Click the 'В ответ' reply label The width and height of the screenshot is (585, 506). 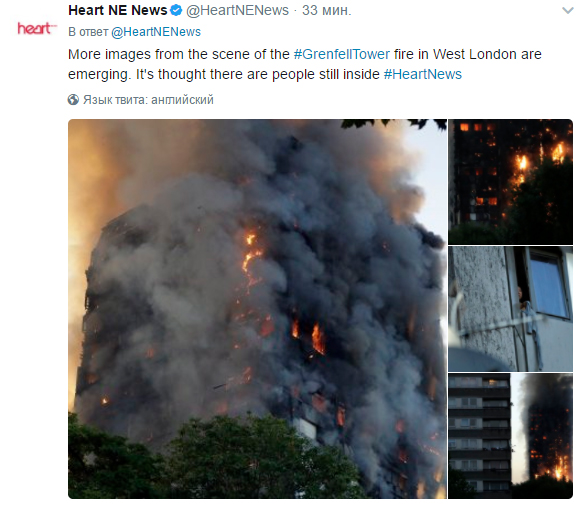tap(88, 32)
